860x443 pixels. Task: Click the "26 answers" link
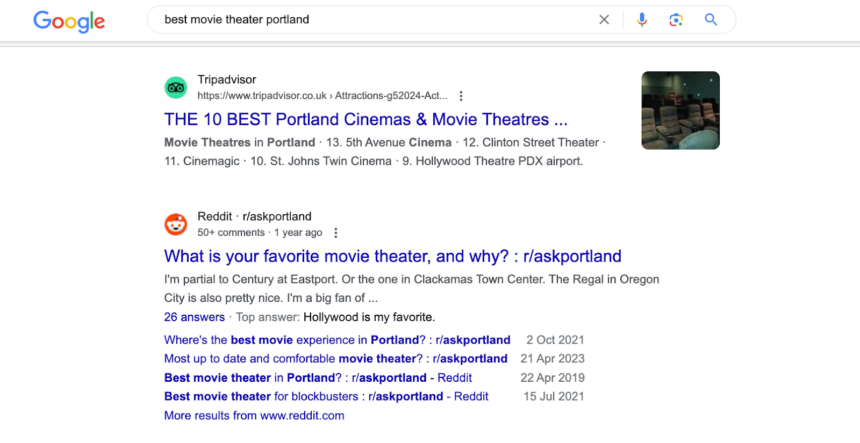pyautogui.click(x=194, y=317)
